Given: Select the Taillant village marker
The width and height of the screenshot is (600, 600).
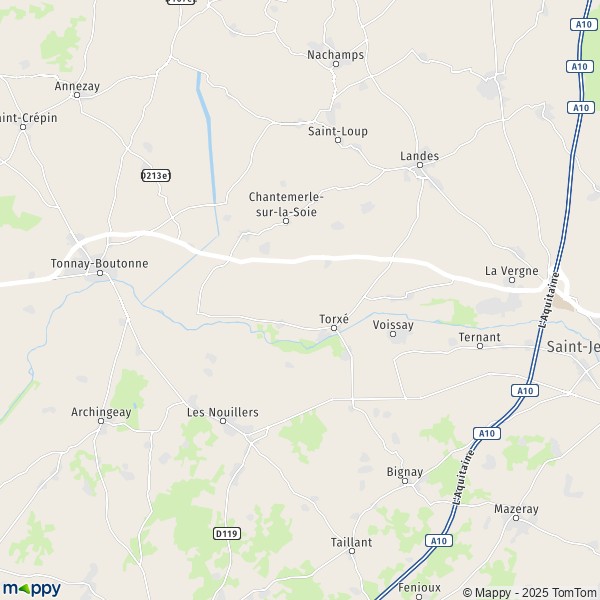Looking at the screenshot, I should coord(352,551).
